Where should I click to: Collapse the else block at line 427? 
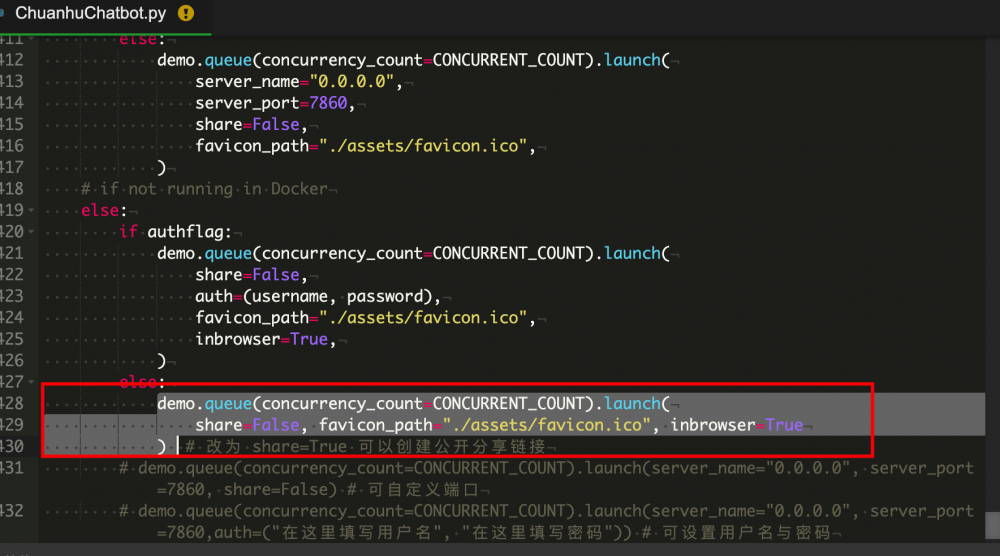pyautogui.click(x=32, y=382)
